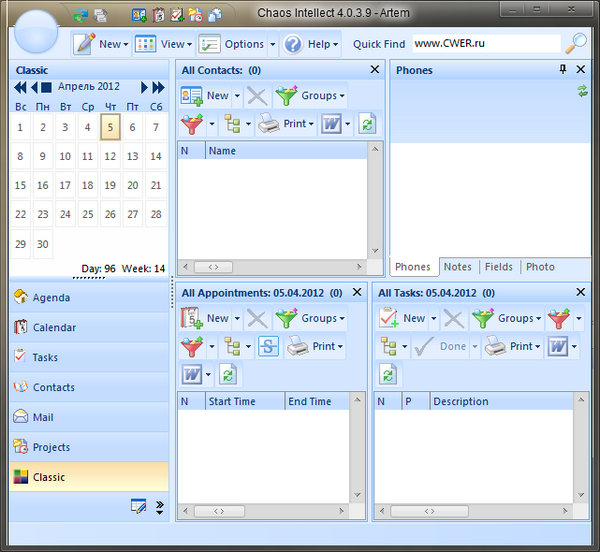
Task: Pin the Phones panel
Action: pos(562,70)
